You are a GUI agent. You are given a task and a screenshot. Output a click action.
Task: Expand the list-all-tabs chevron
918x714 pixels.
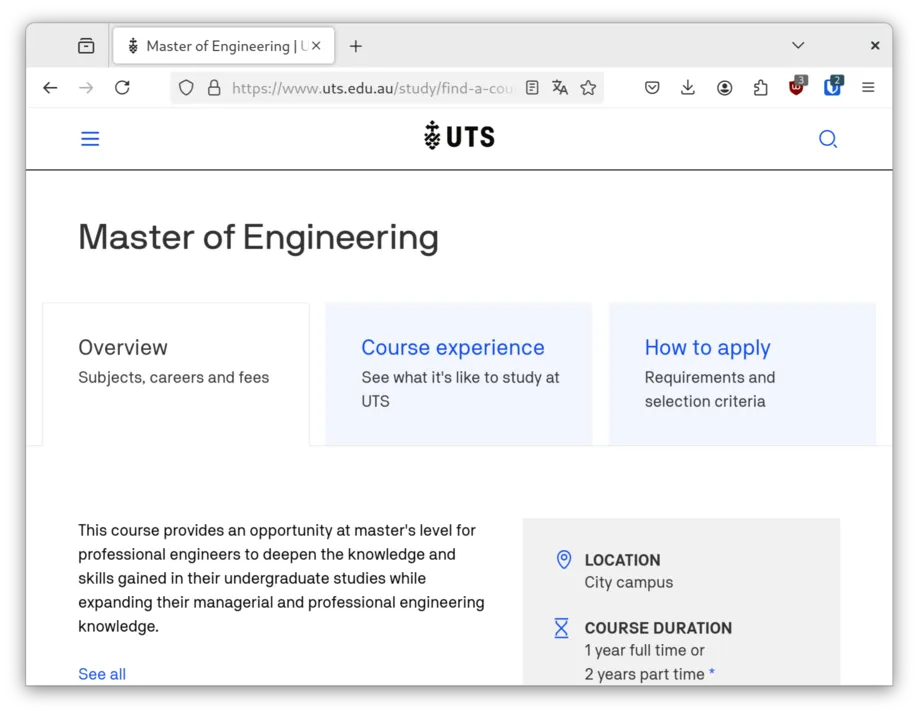(798, 46)
